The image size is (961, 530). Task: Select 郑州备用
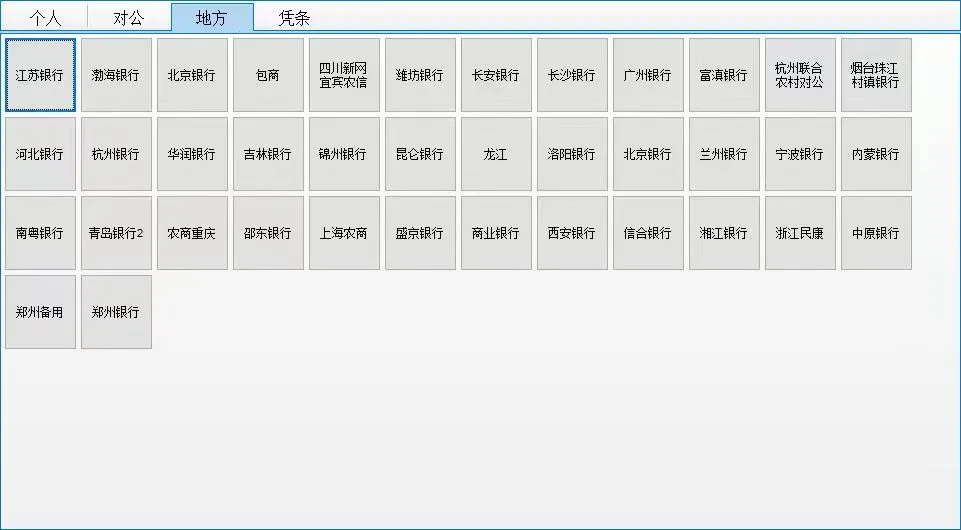40,312
